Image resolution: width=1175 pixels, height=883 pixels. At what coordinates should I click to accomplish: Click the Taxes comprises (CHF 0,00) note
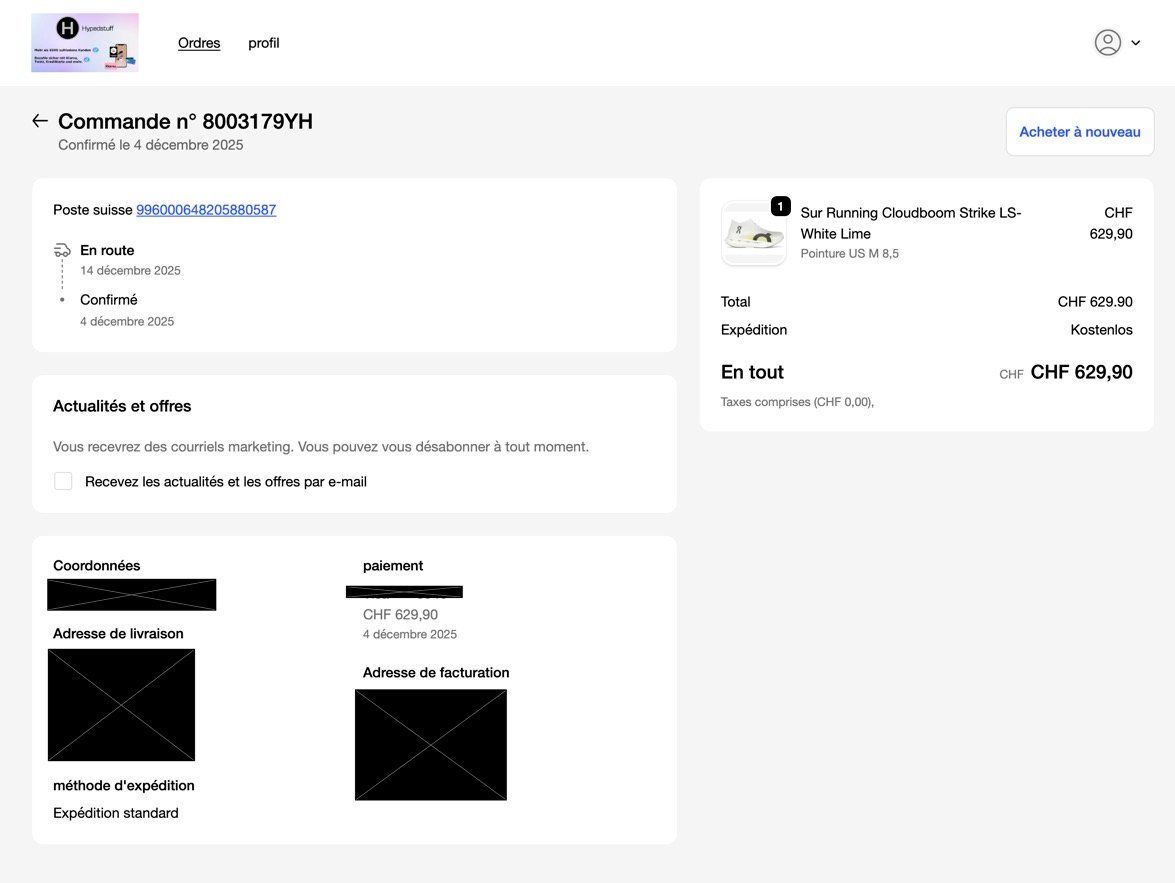pos(797,402)
